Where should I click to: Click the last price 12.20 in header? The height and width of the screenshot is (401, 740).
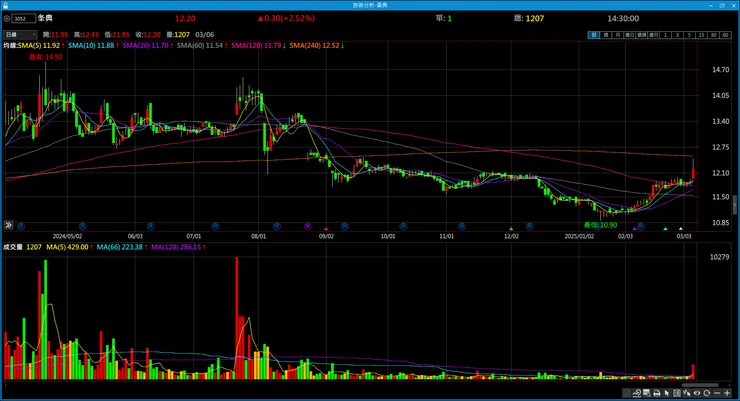point(185,18)
